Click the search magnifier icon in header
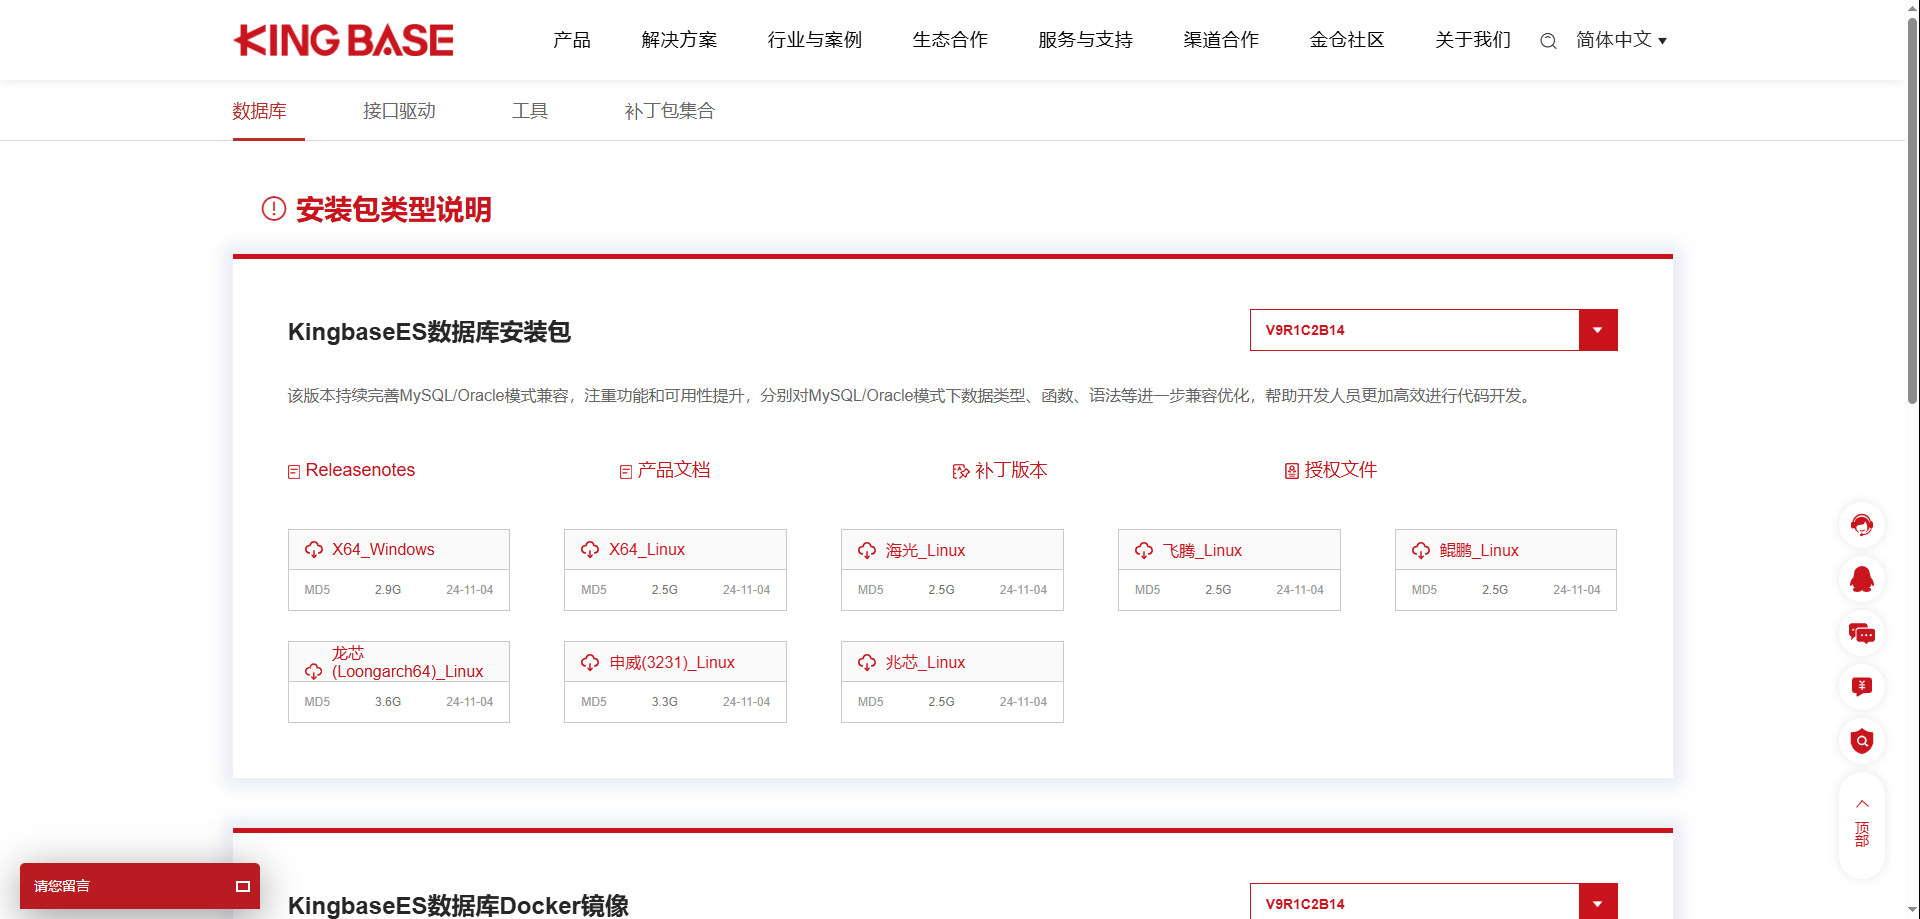The width and height of the screenshot is (1920, 919). pyautogui.click(x=1548, y=41)
